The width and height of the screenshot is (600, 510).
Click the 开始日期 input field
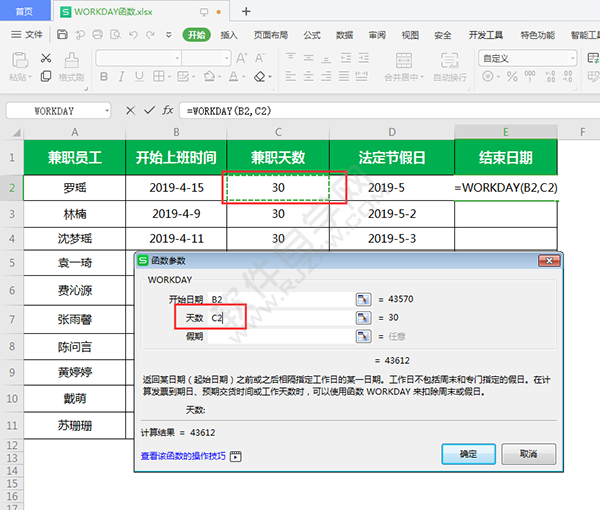tap(281, 299)
